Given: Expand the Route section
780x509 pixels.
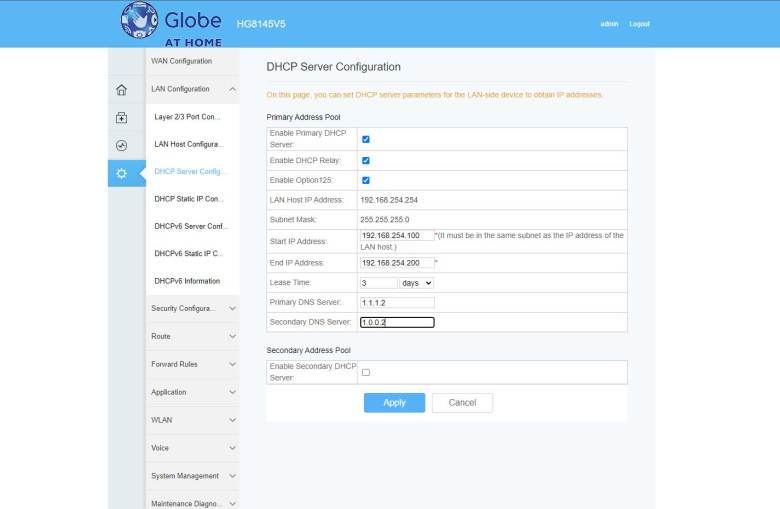Looking at the screenshot, I should (x=193, y=336).
